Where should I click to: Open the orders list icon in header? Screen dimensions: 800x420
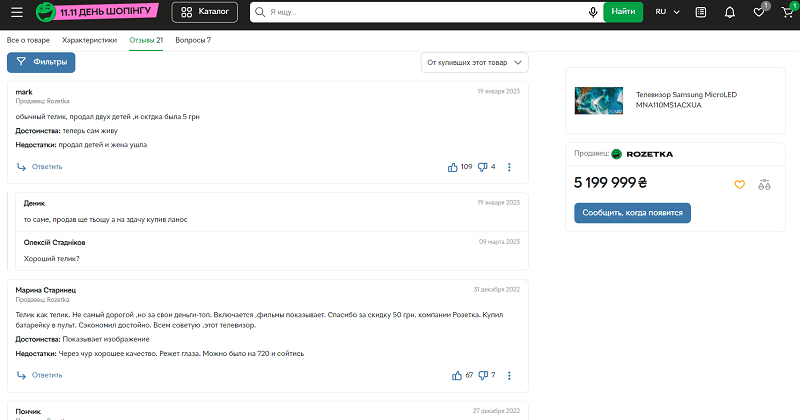pos(701,12)
